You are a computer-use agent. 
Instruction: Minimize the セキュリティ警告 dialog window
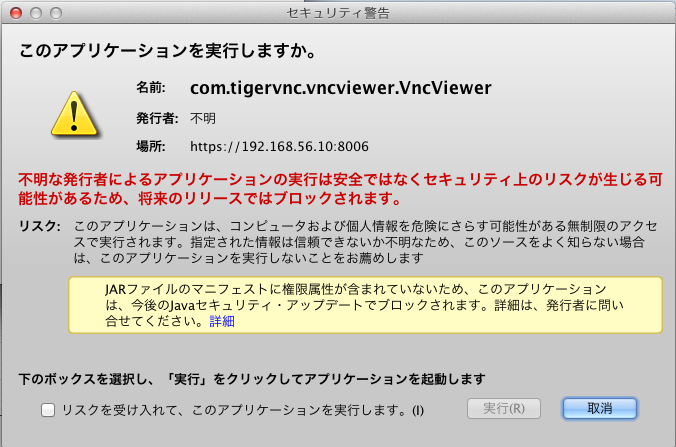(x=36, y=13)
